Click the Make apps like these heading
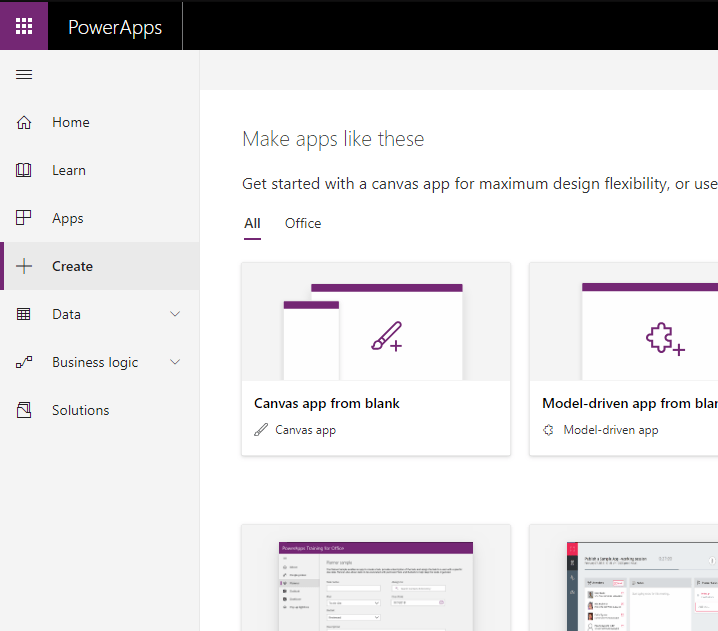Screen dimensions: 718x631 pyautogui.click(x=333, y=139)
